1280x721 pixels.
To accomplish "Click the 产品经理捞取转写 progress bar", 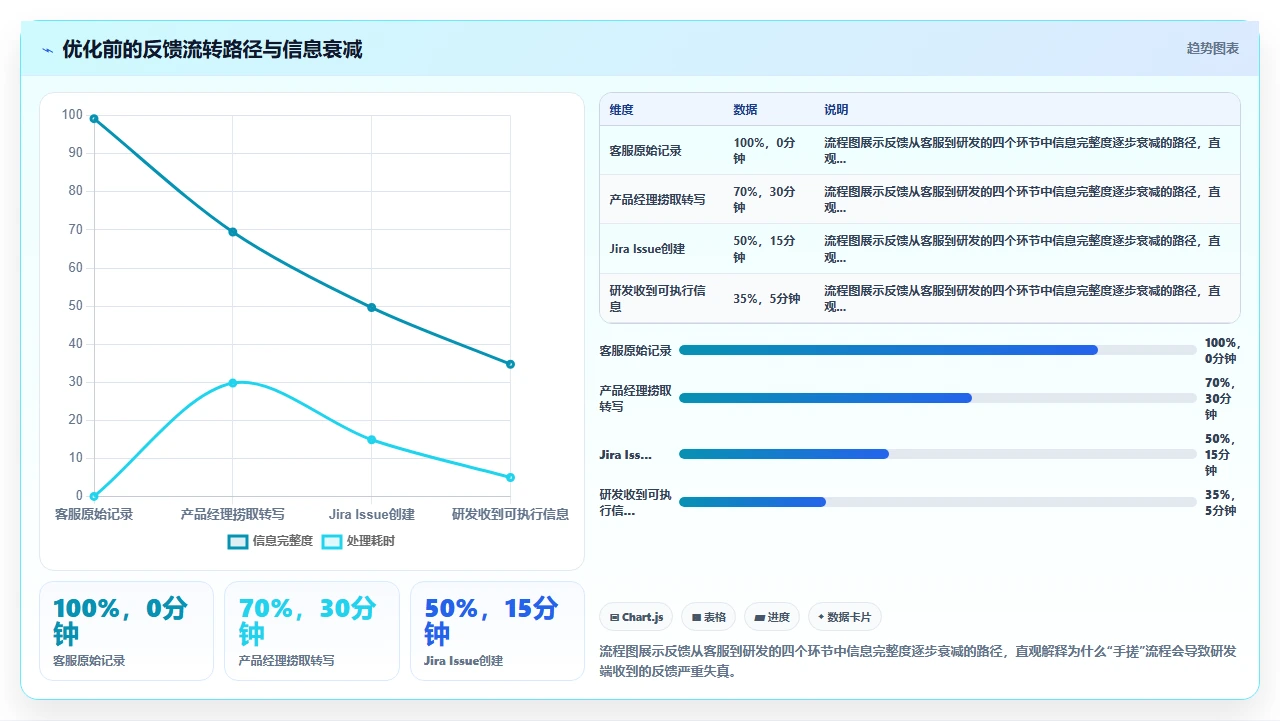I will (938, 398).
